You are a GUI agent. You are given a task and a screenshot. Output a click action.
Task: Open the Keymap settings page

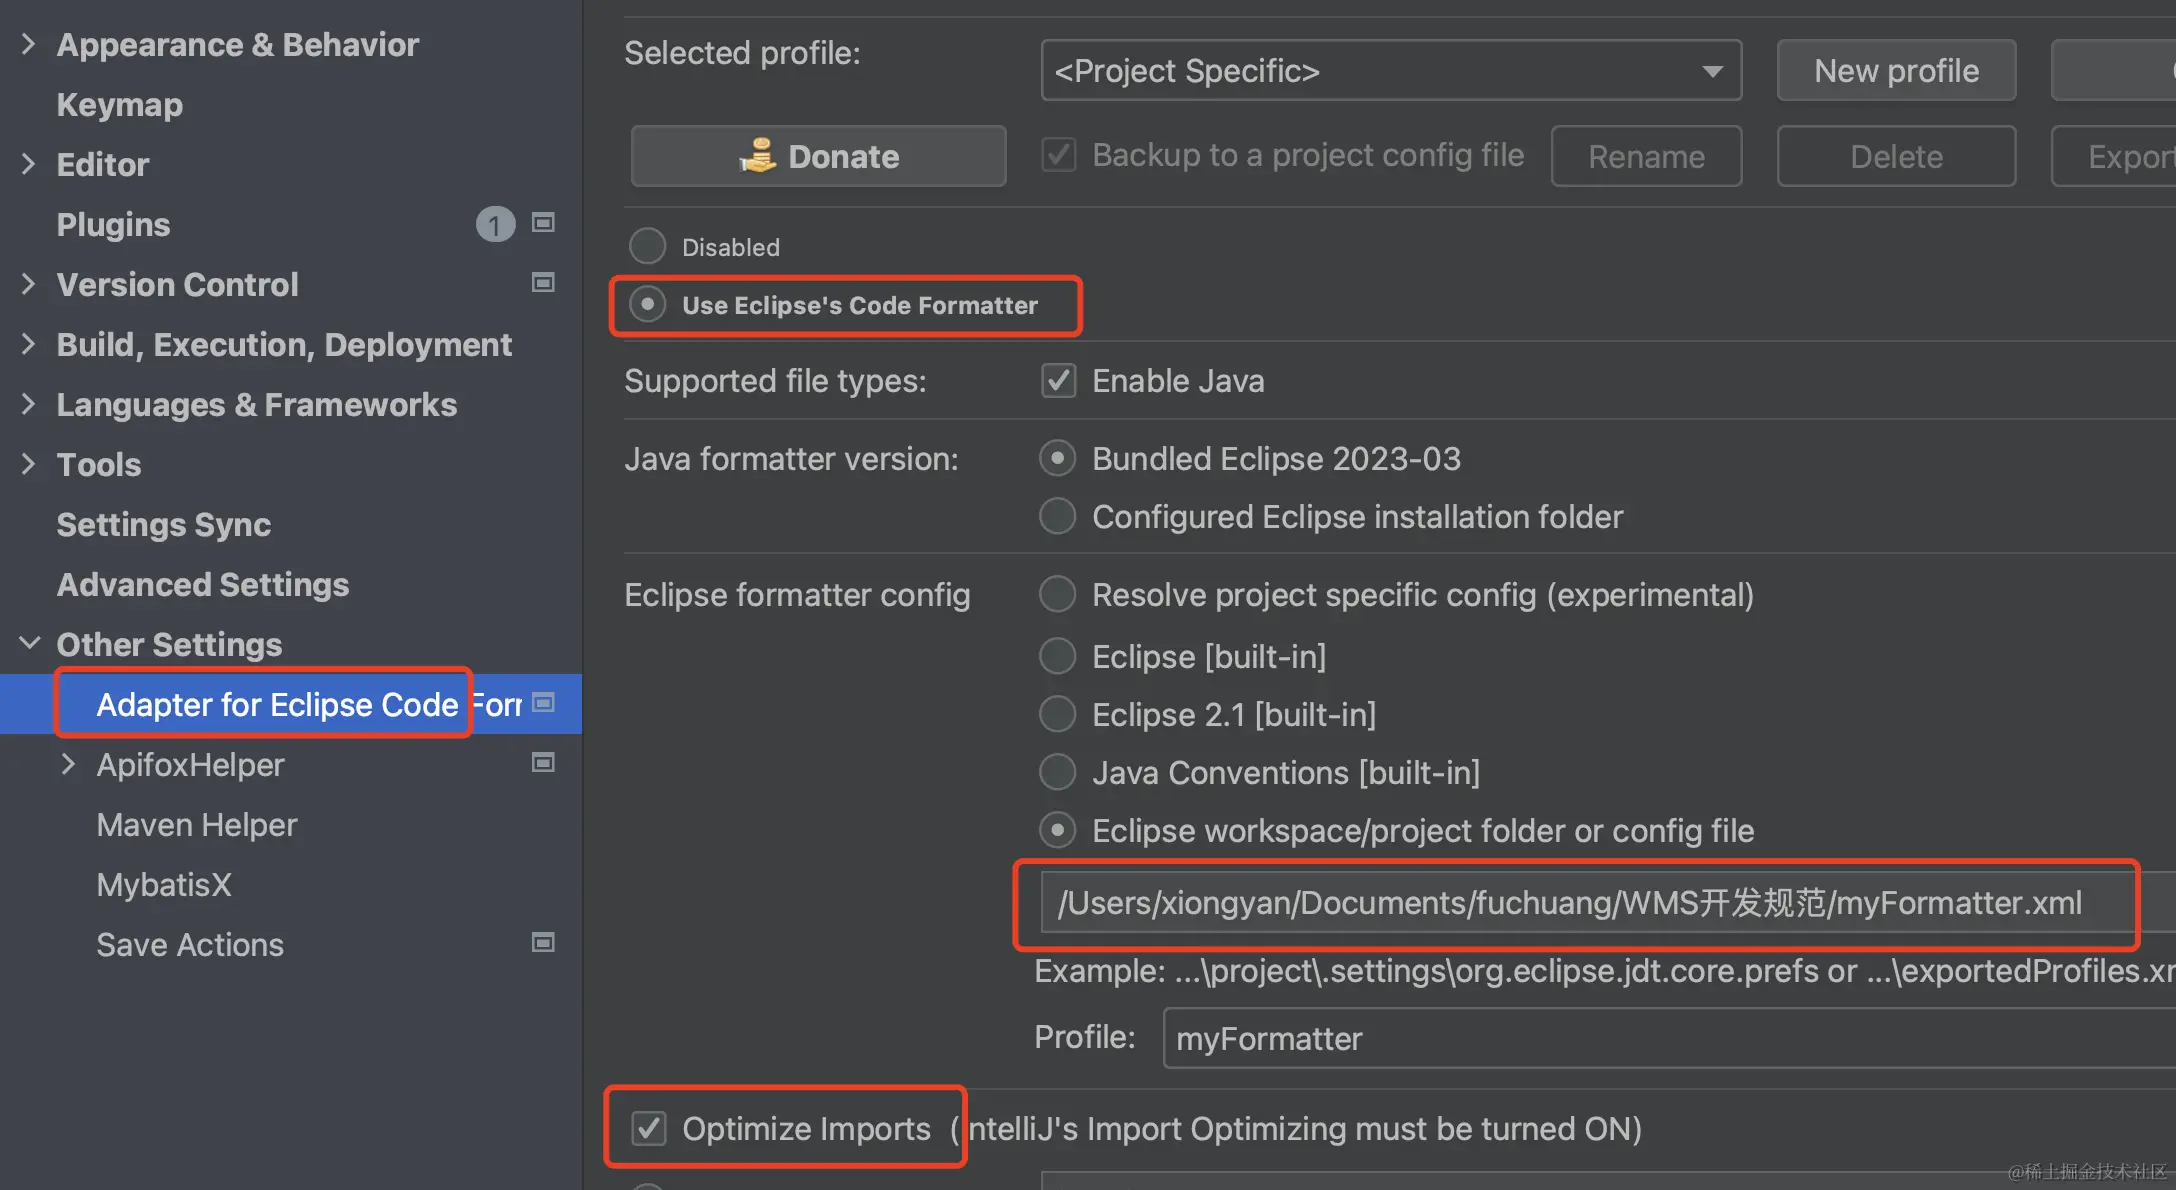[x=119, y=105]
